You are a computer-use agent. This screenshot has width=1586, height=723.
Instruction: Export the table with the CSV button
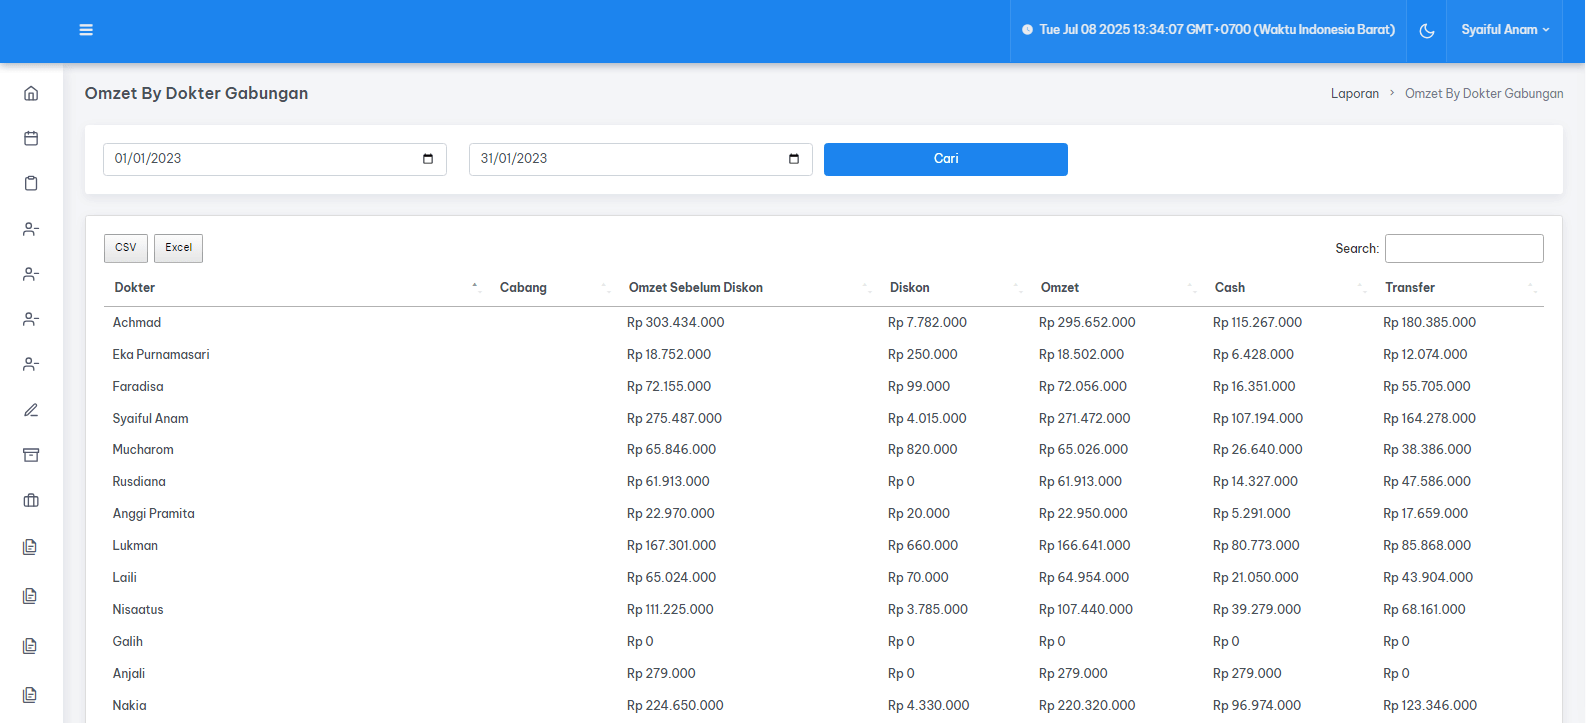click(x=126, y=248)
